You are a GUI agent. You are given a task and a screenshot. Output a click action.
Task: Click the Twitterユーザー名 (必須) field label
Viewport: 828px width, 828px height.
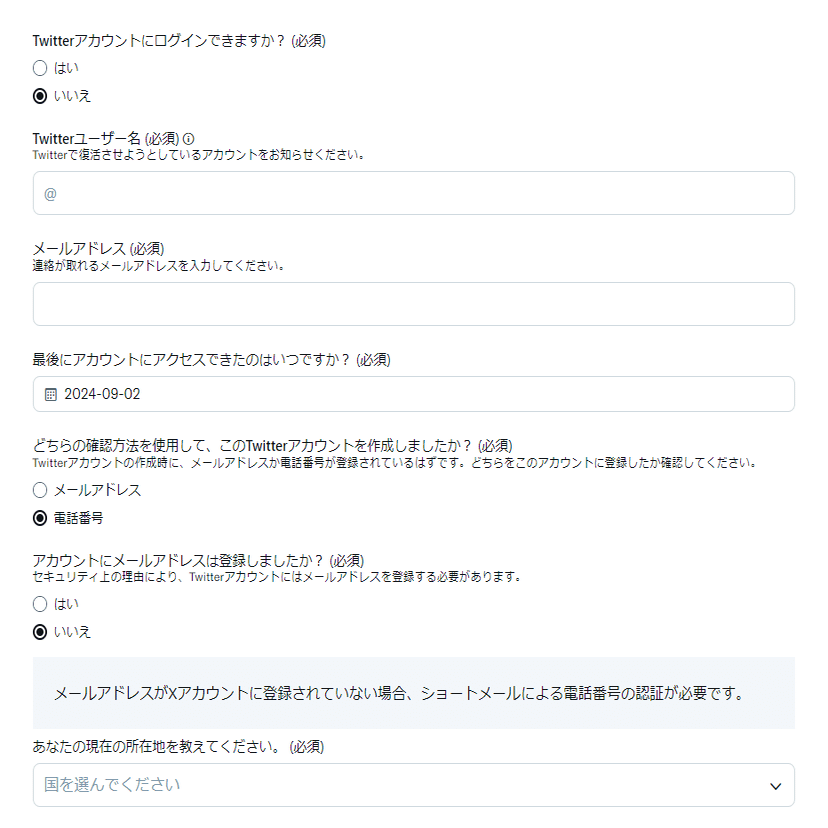(106, 139)
